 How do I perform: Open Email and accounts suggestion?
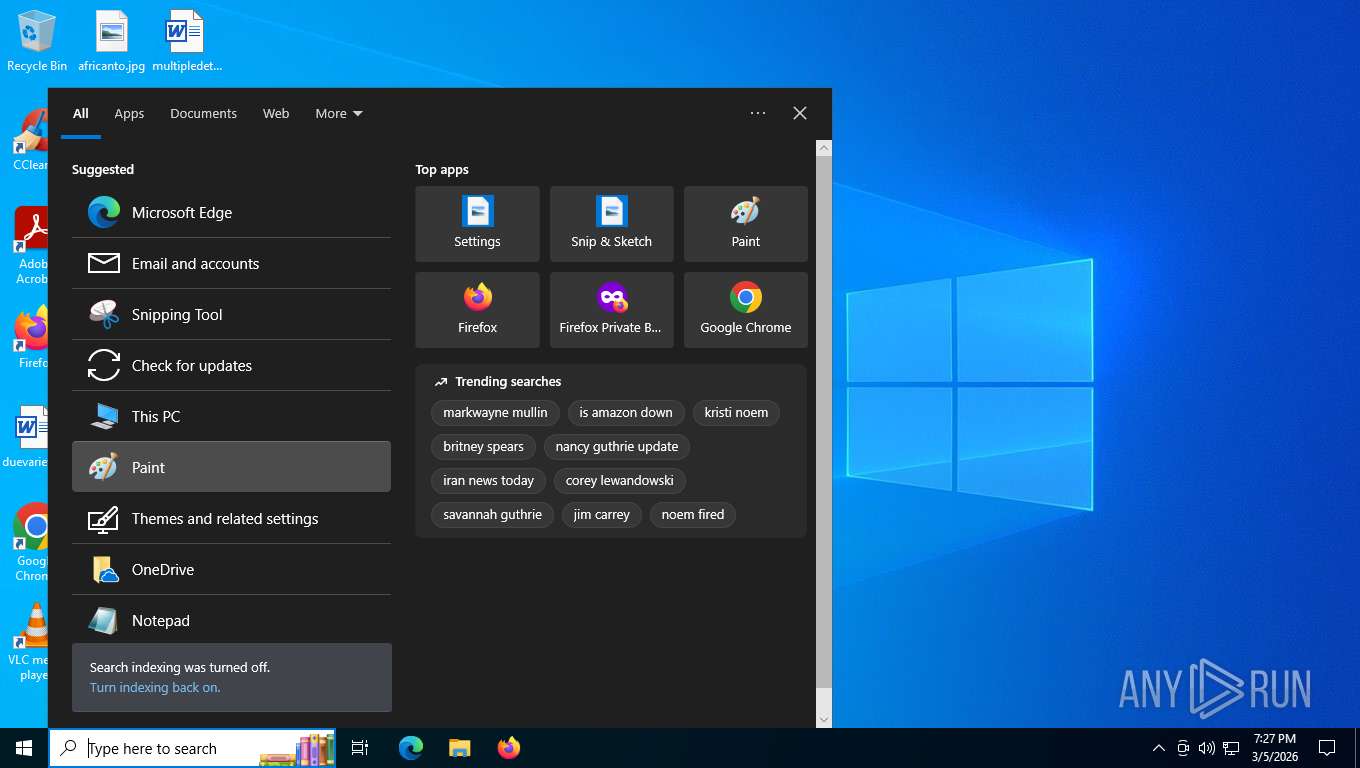click(x=231, y=263)
